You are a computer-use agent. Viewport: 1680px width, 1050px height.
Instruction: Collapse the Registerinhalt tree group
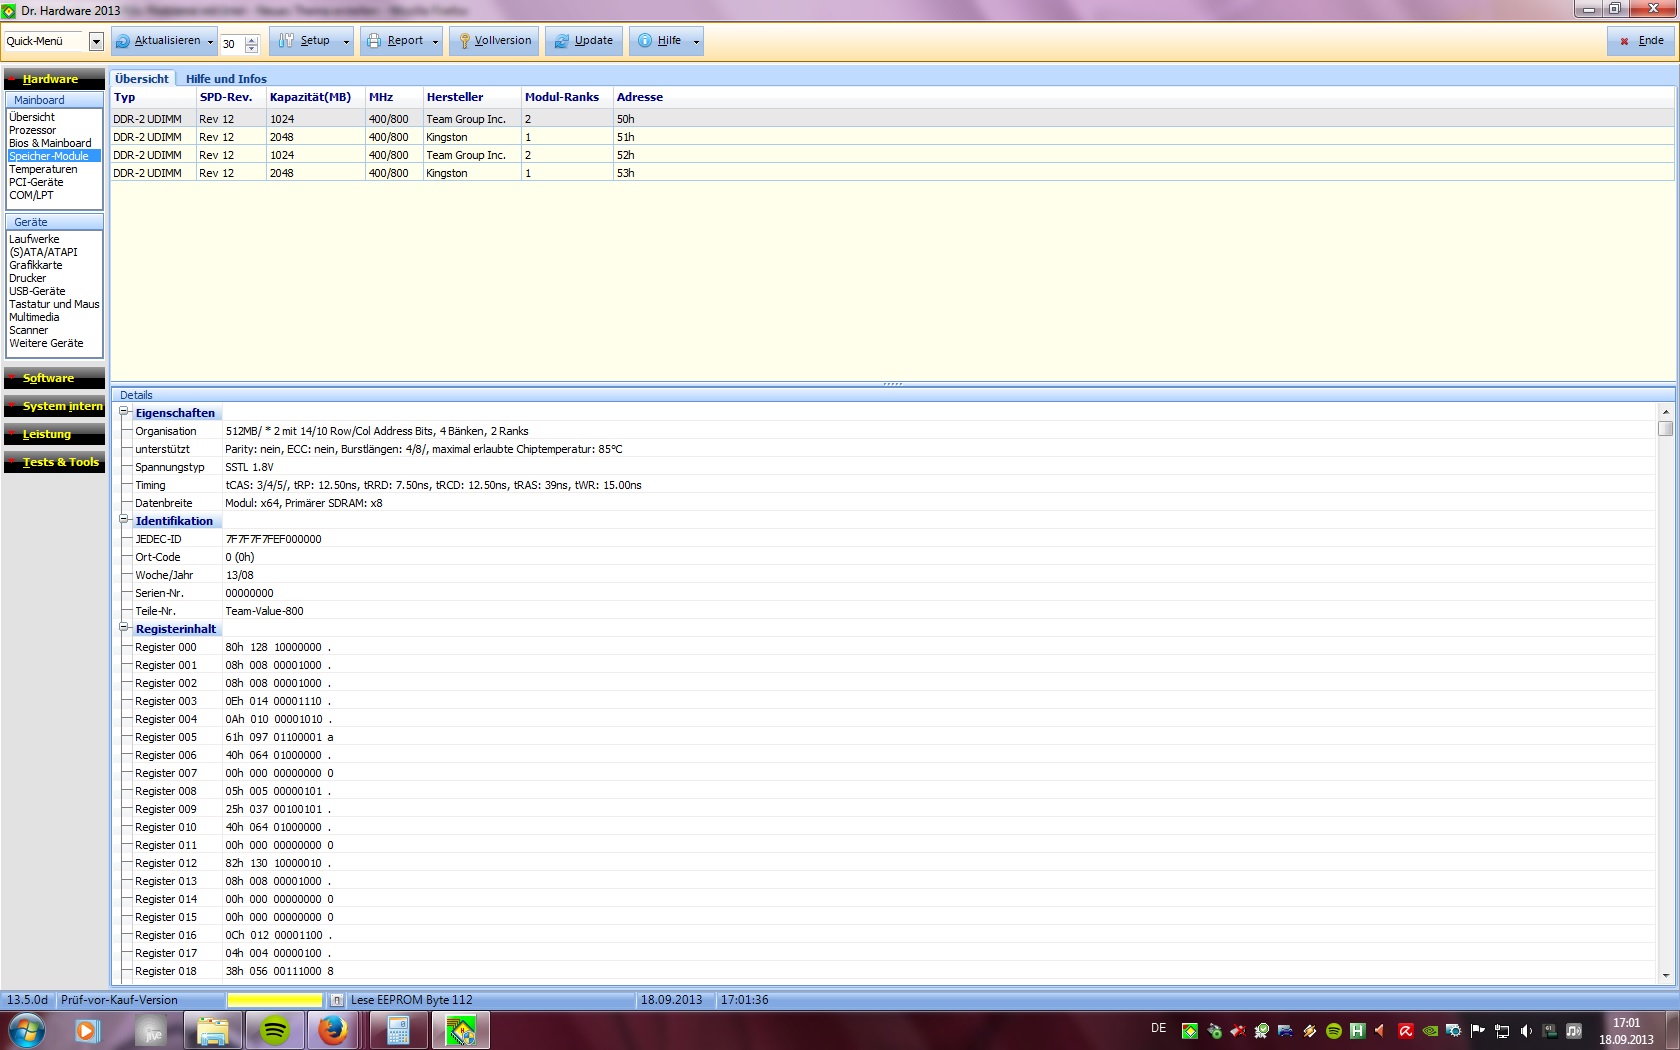[x=124, y=627]
